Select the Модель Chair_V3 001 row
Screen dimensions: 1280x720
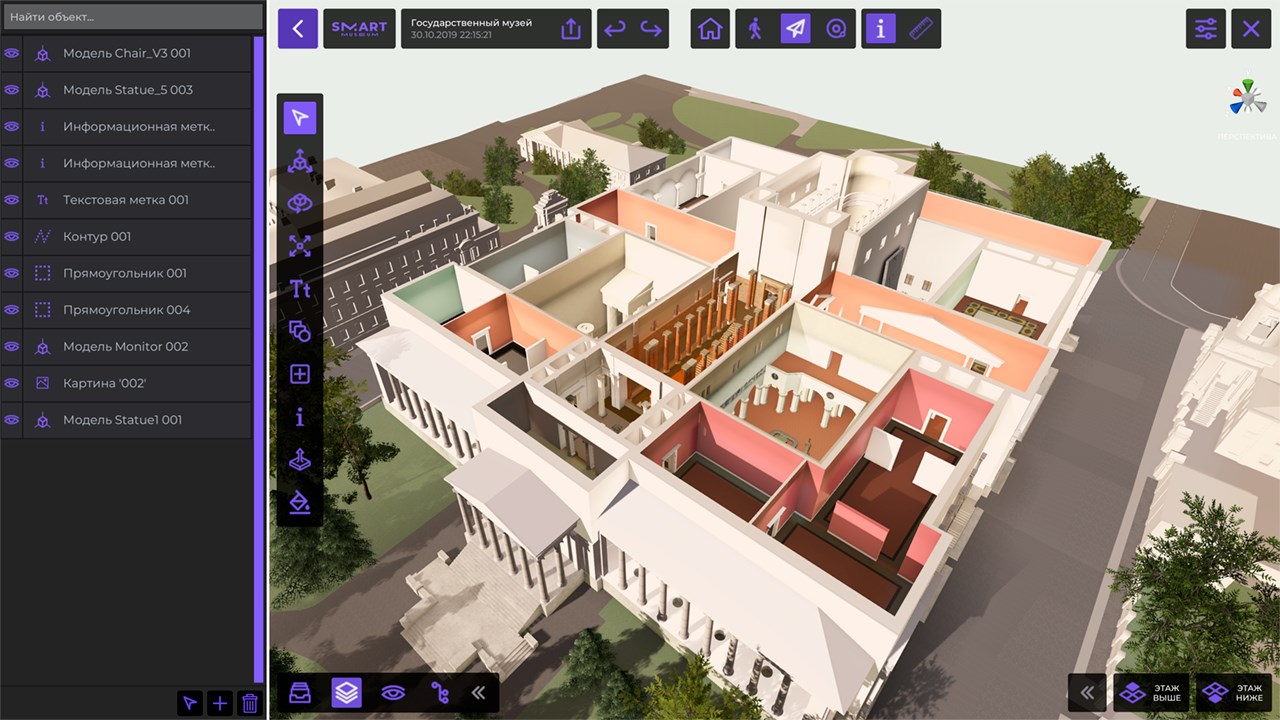click(126, 53)
